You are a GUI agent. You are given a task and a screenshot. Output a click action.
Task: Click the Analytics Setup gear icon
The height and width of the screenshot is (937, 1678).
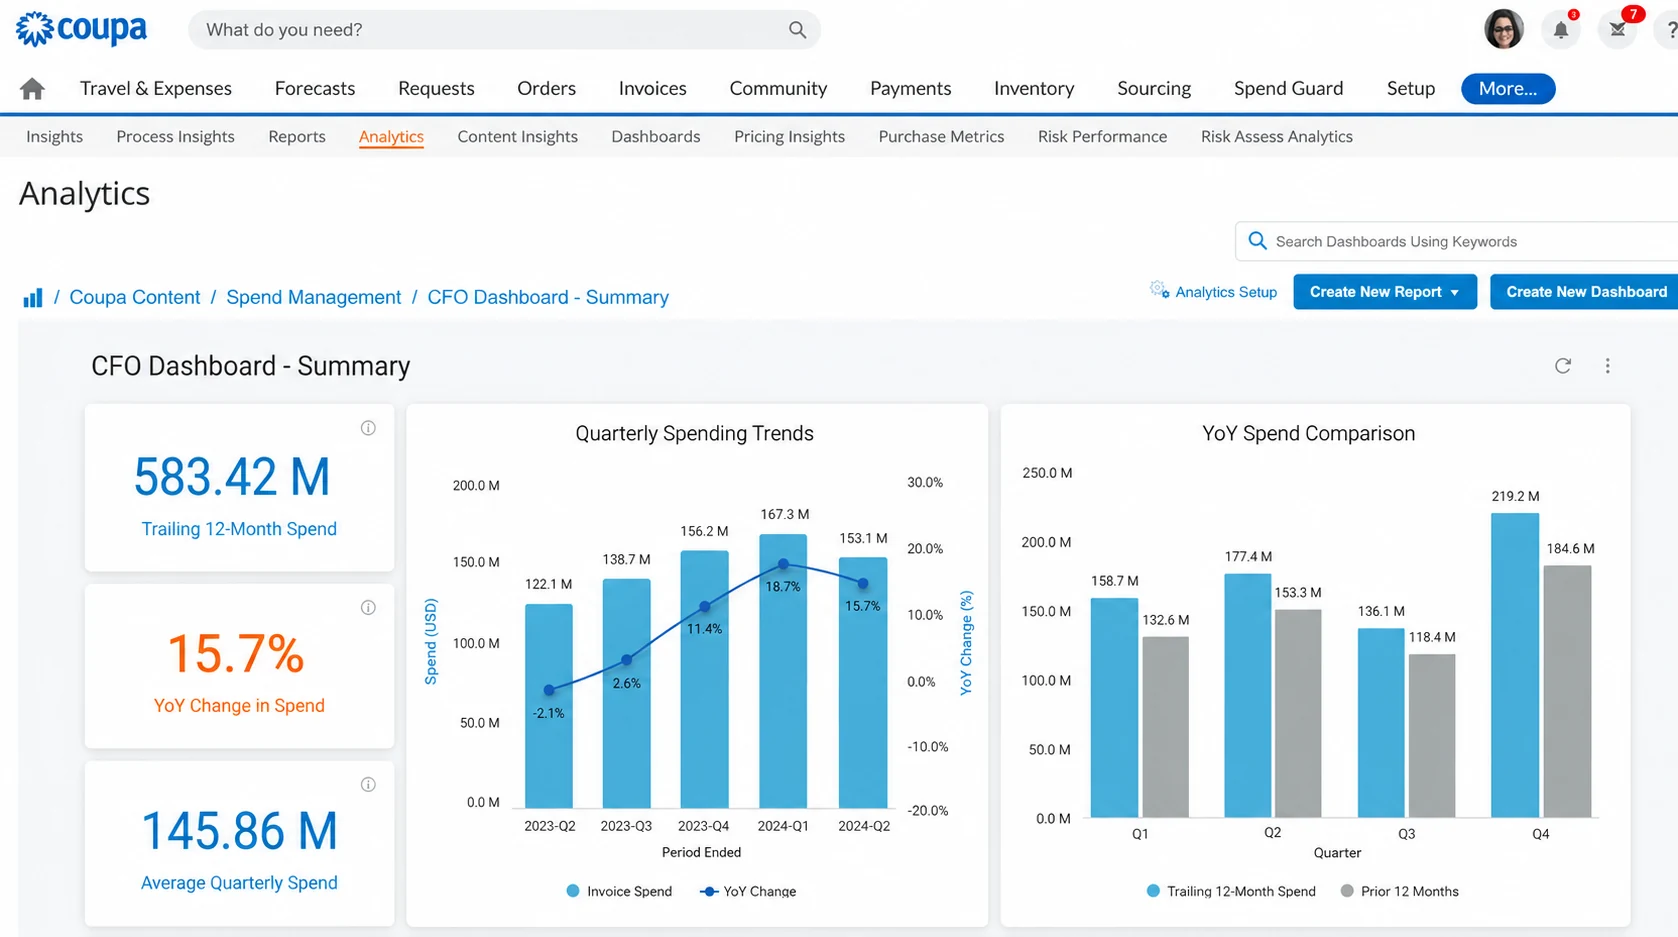pos(1159,290)
